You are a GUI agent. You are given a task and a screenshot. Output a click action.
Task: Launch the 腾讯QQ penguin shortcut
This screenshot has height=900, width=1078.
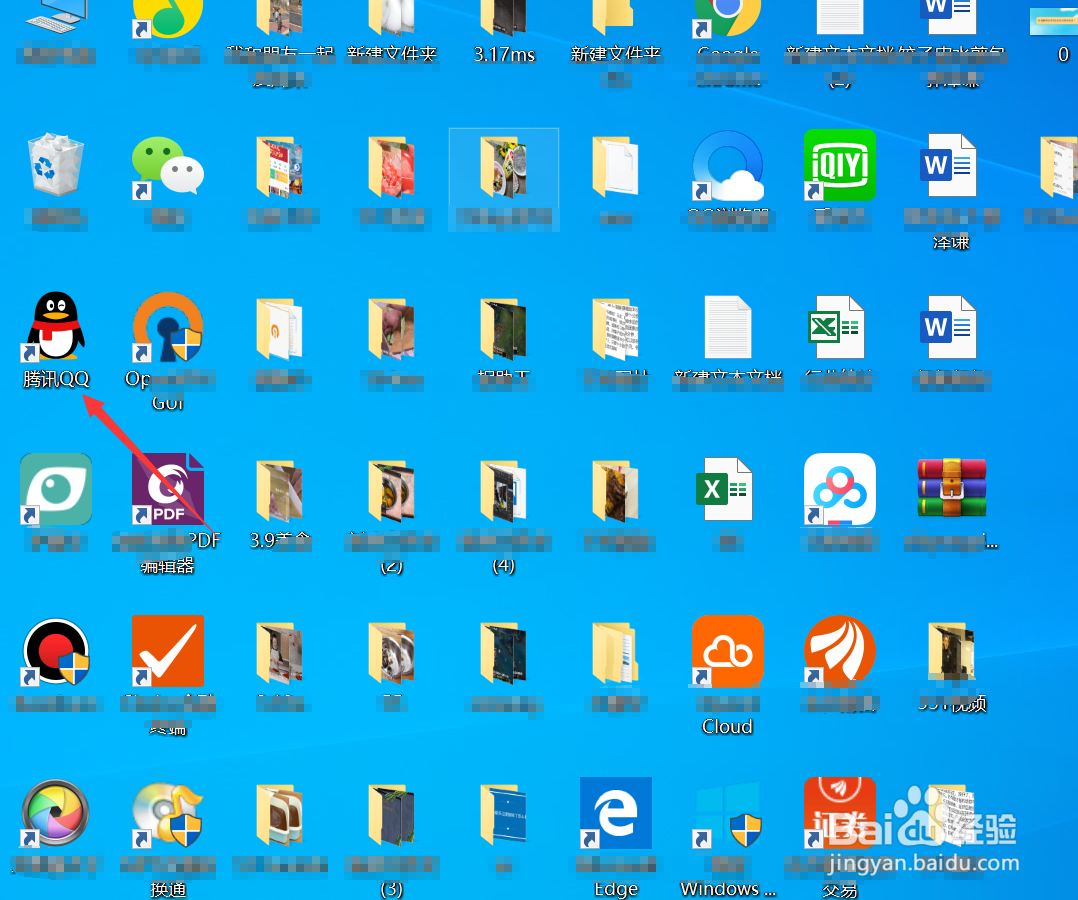(x=56, y=327)
